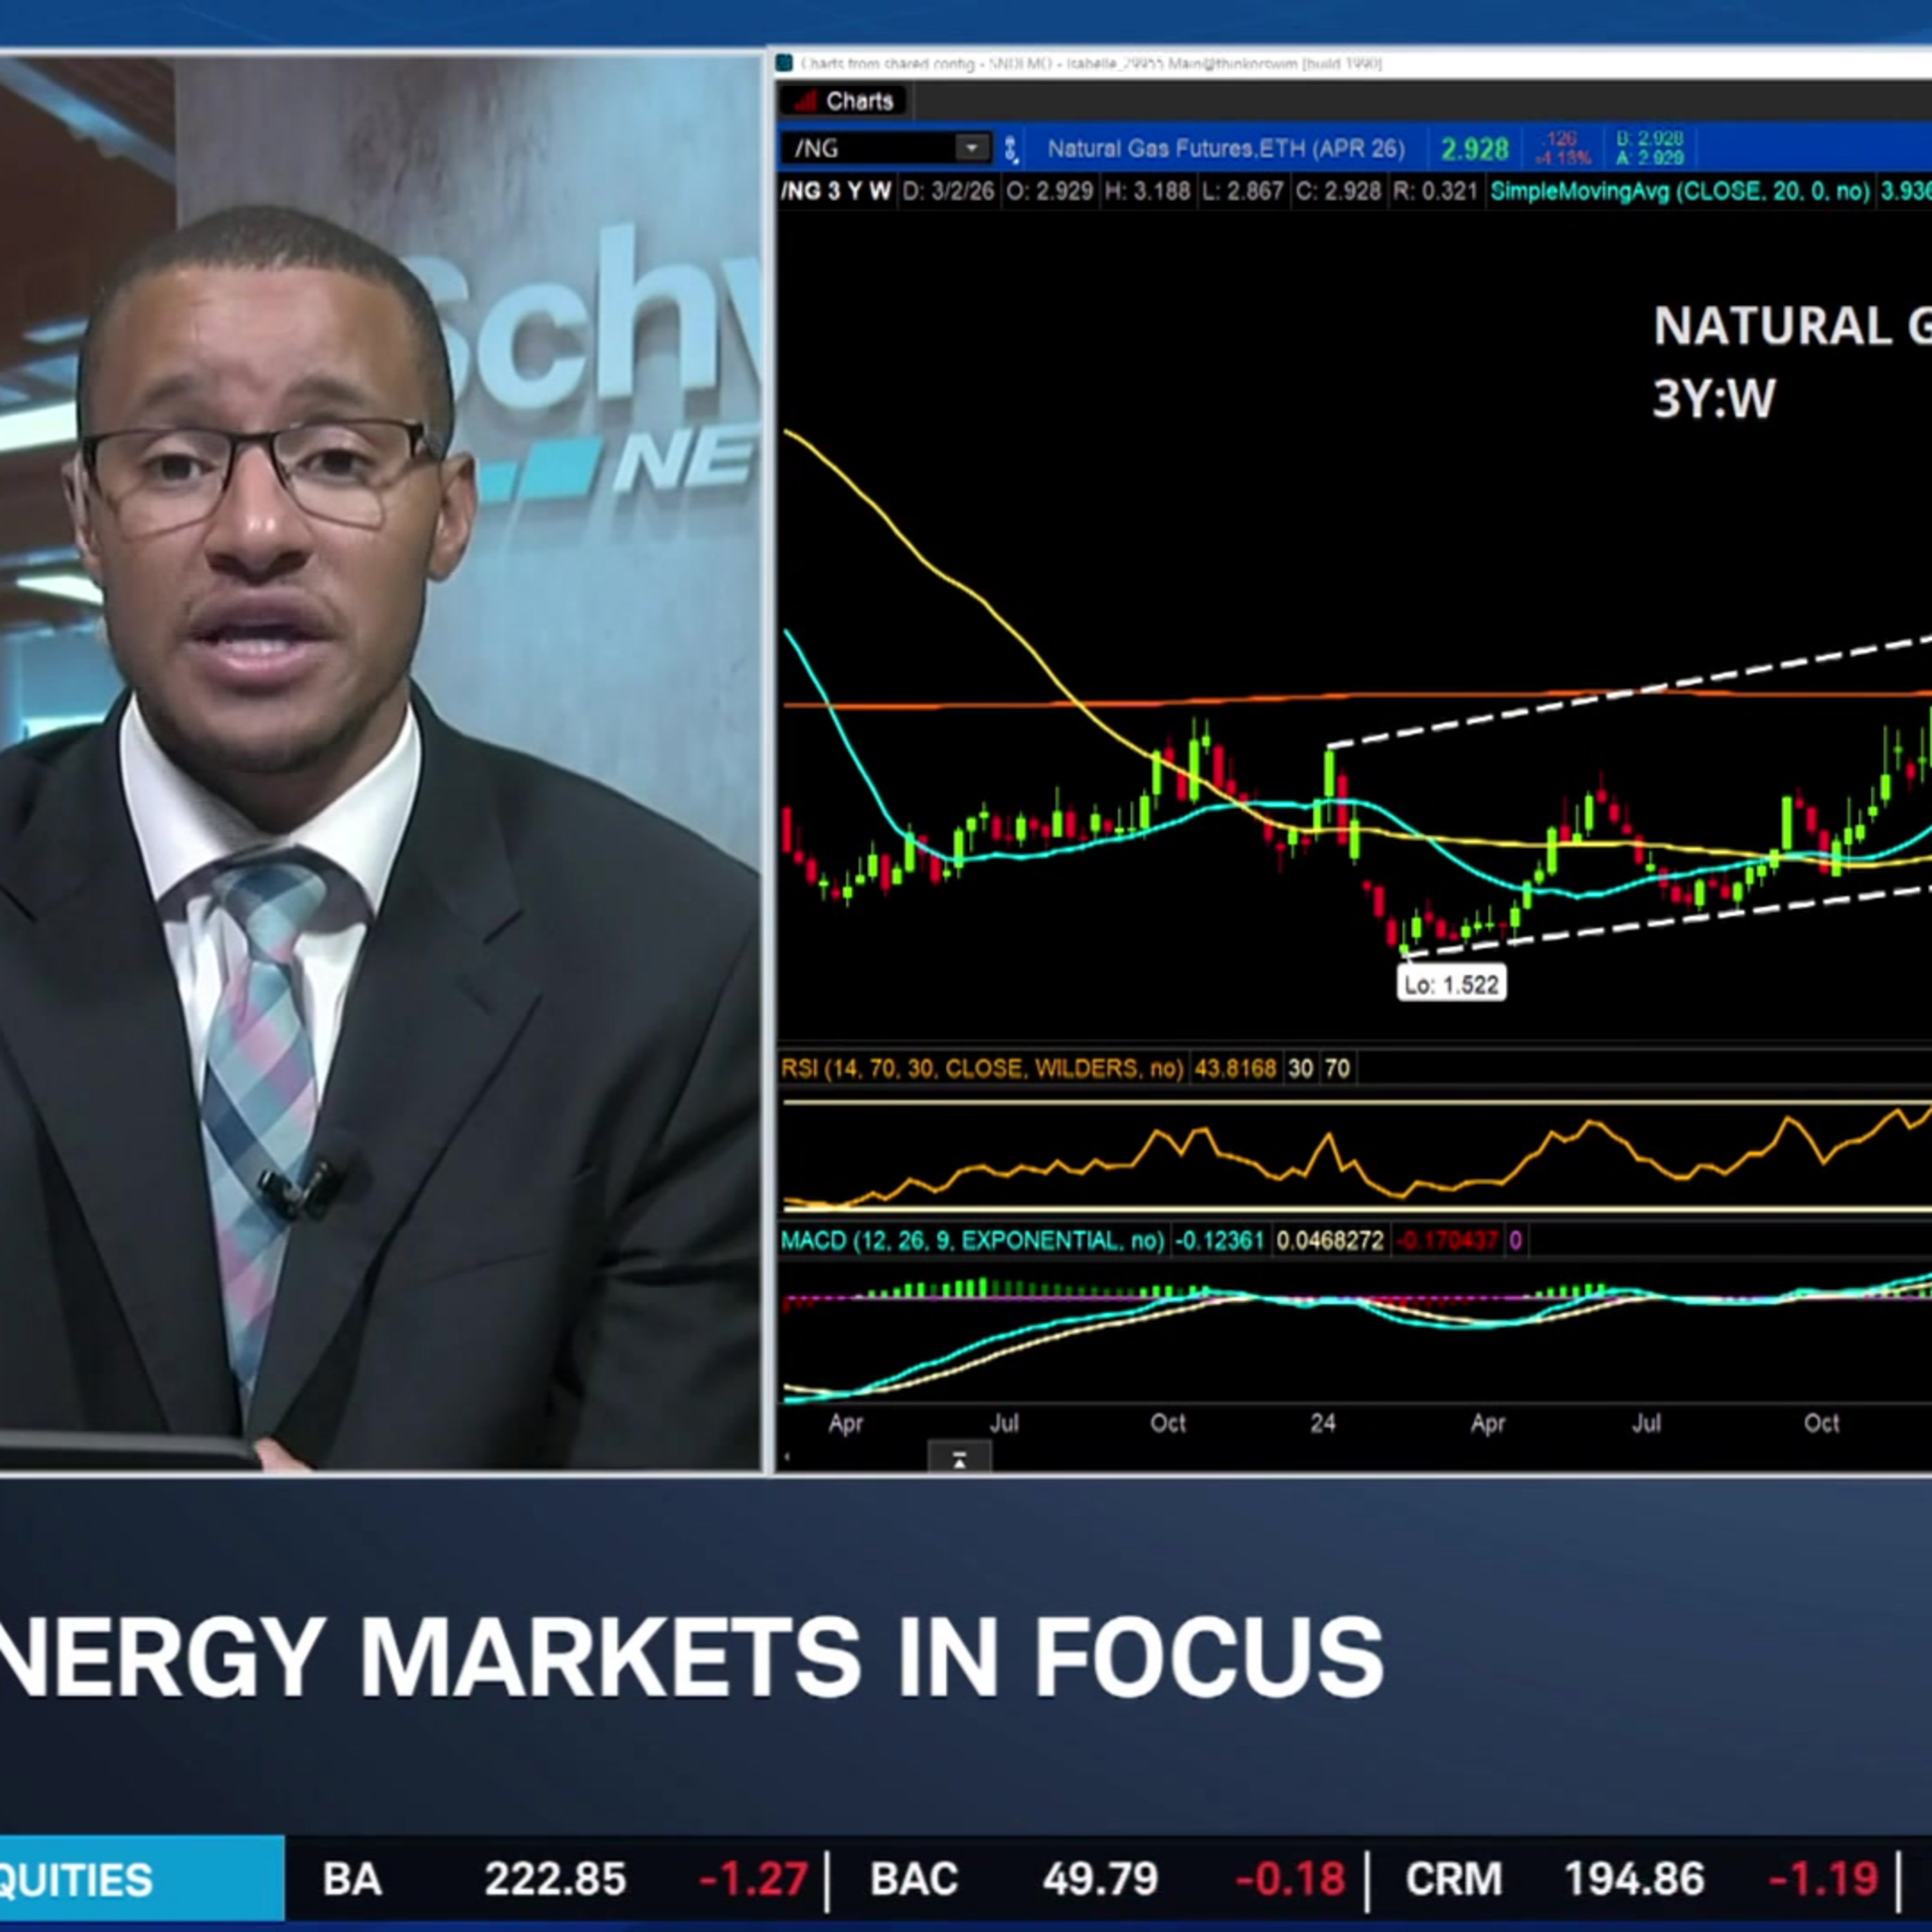Click the BA ticker in bottom crawl
Image resolution: width=1932 pixels, height=1932 pixels.
pos(352,1879)
